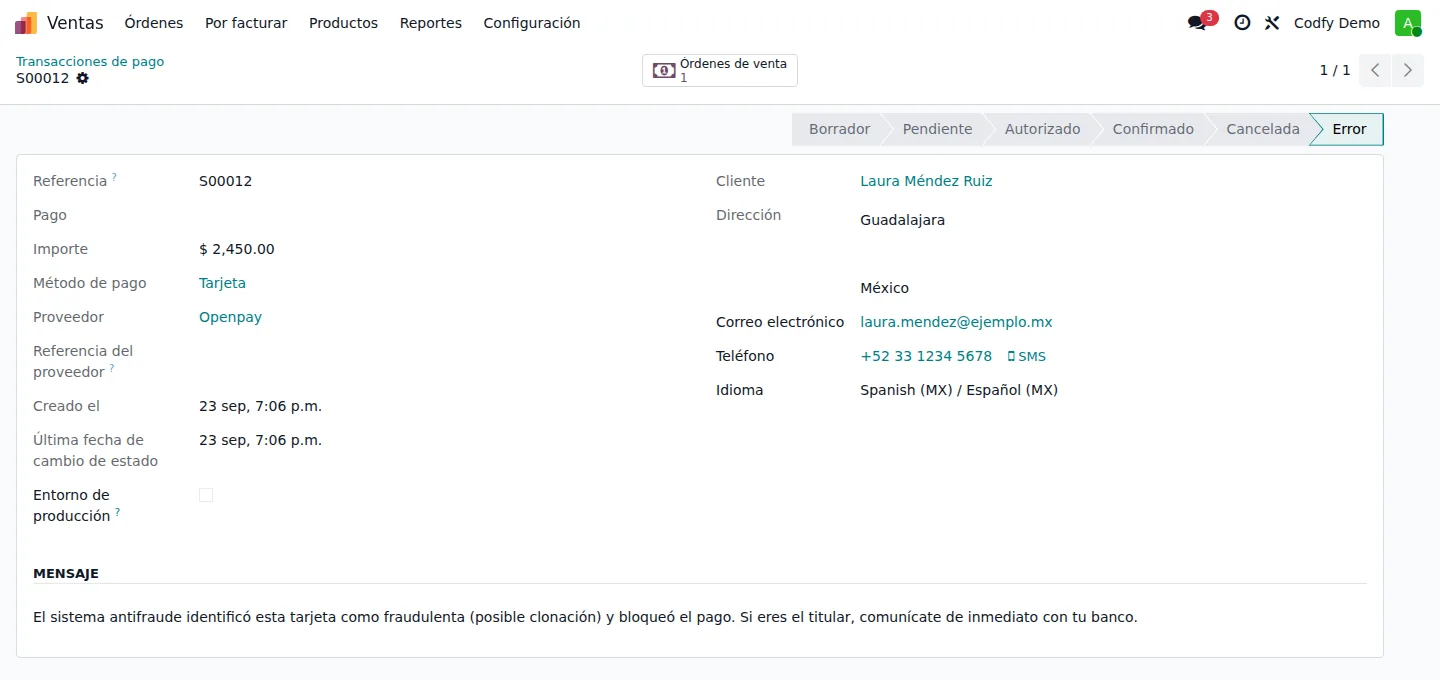Toggle the Entorno de producción checkbox
1440x680 pixels.
tap(206, 495)
